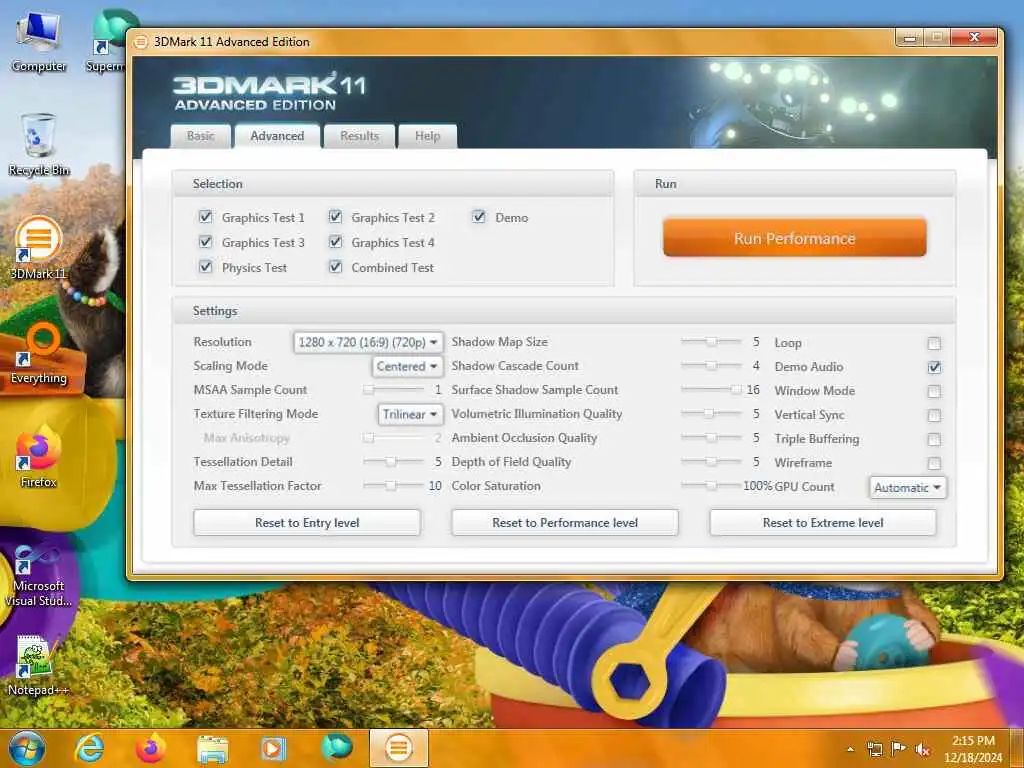1024x768 pixels.
Task: Click Reset to Performance level
Action: 565,522
